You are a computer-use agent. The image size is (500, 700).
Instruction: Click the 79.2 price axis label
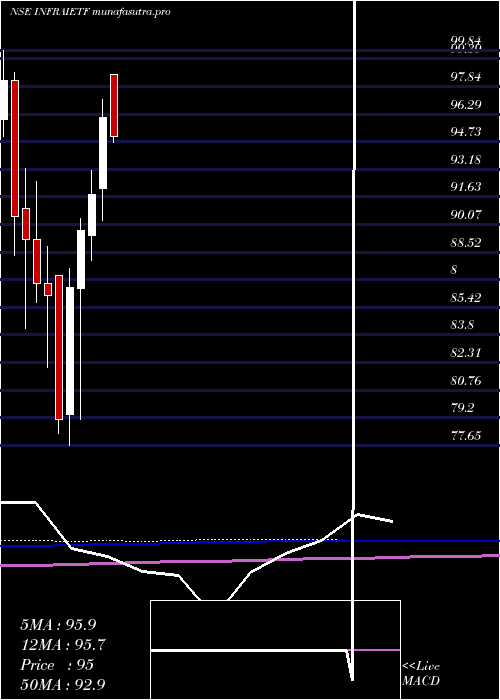pos(462,408)
